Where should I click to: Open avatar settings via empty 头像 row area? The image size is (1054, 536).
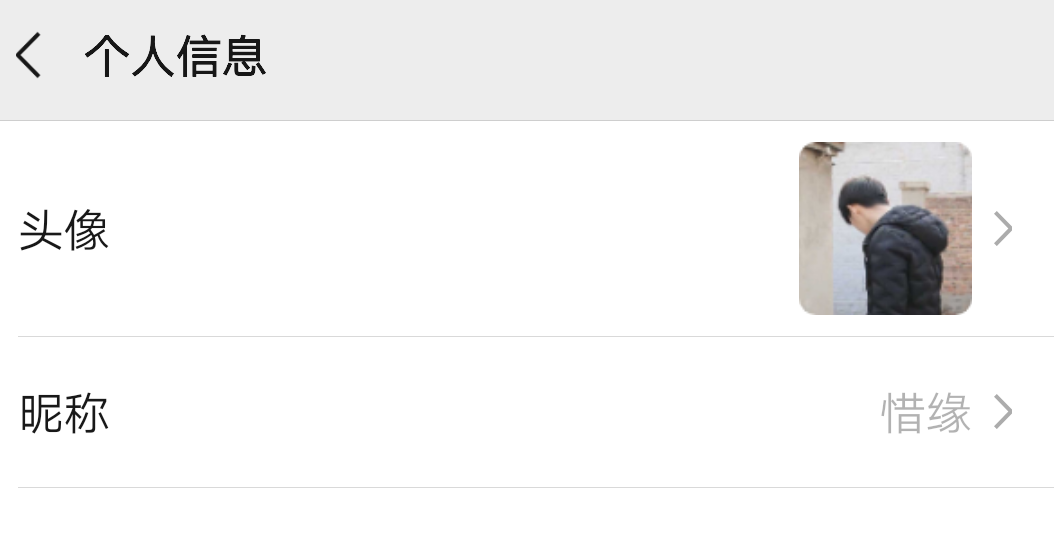[x=450, y=229]
